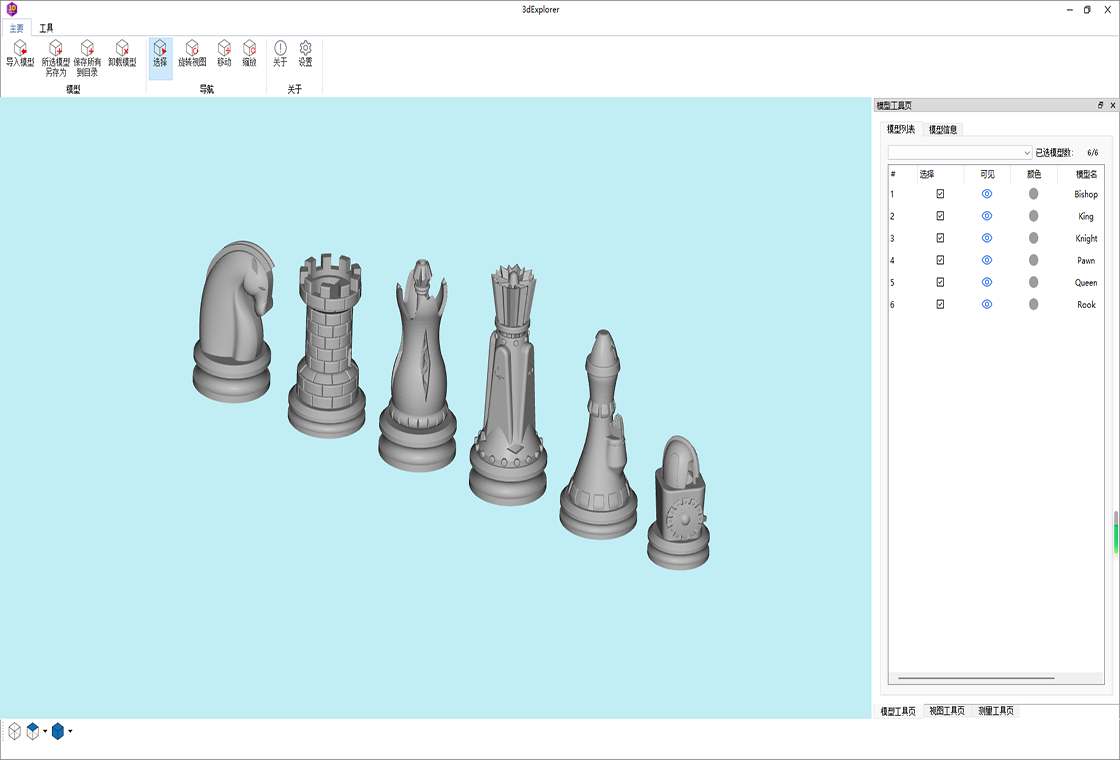Viewport: 1120px width, 760px height.
Task: Hide the King model via eye icon
Action: coord(987,216)
